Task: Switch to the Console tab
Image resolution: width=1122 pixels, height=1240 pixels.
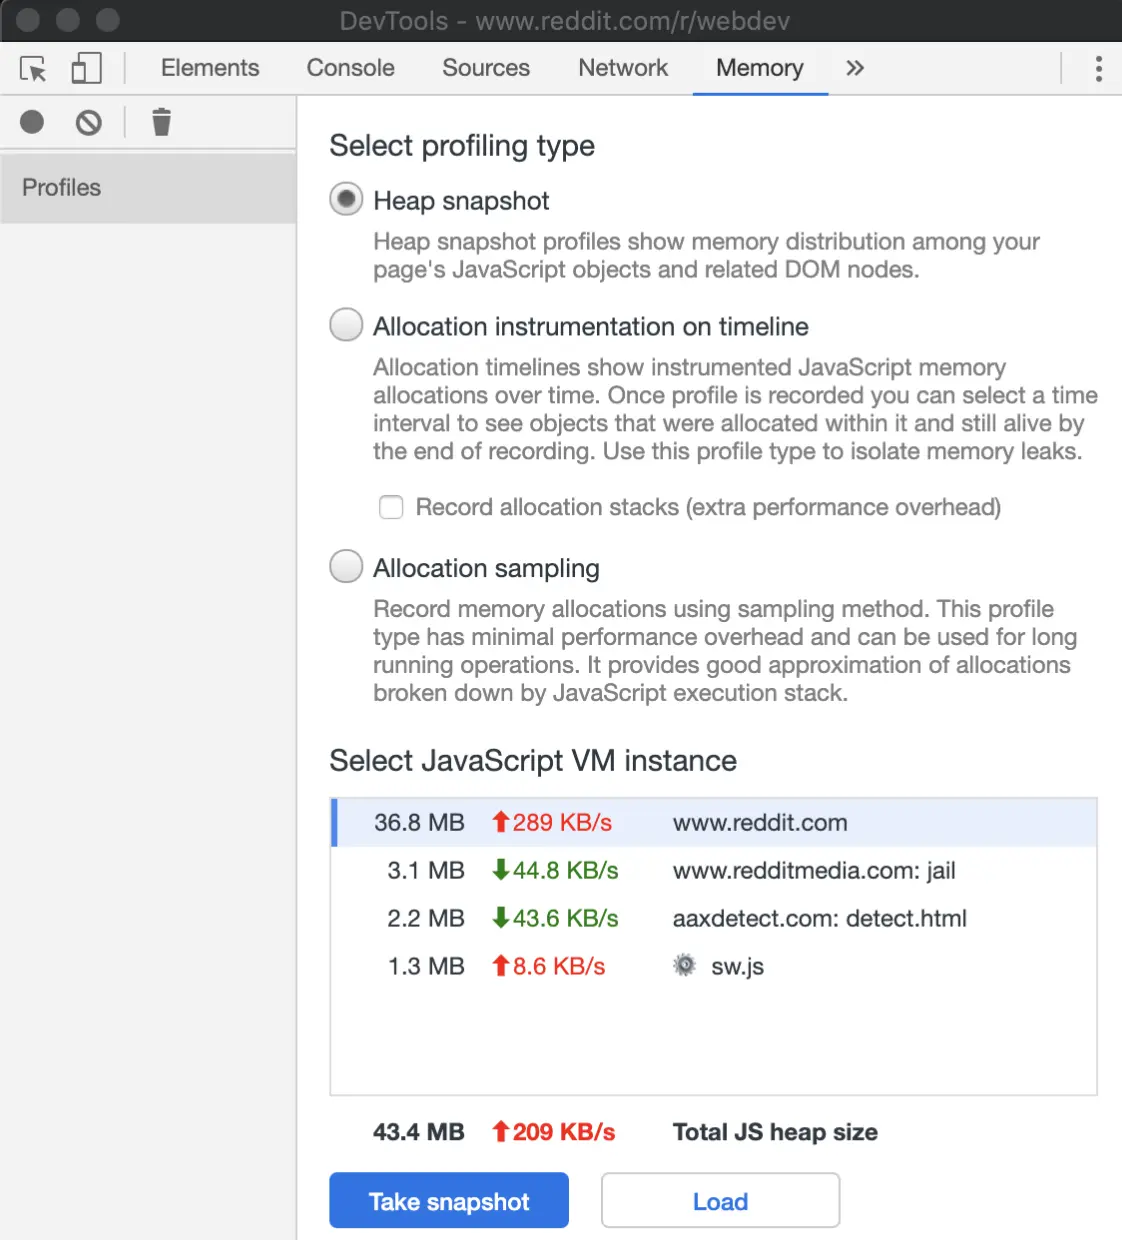Action: (x=350, y=68)
